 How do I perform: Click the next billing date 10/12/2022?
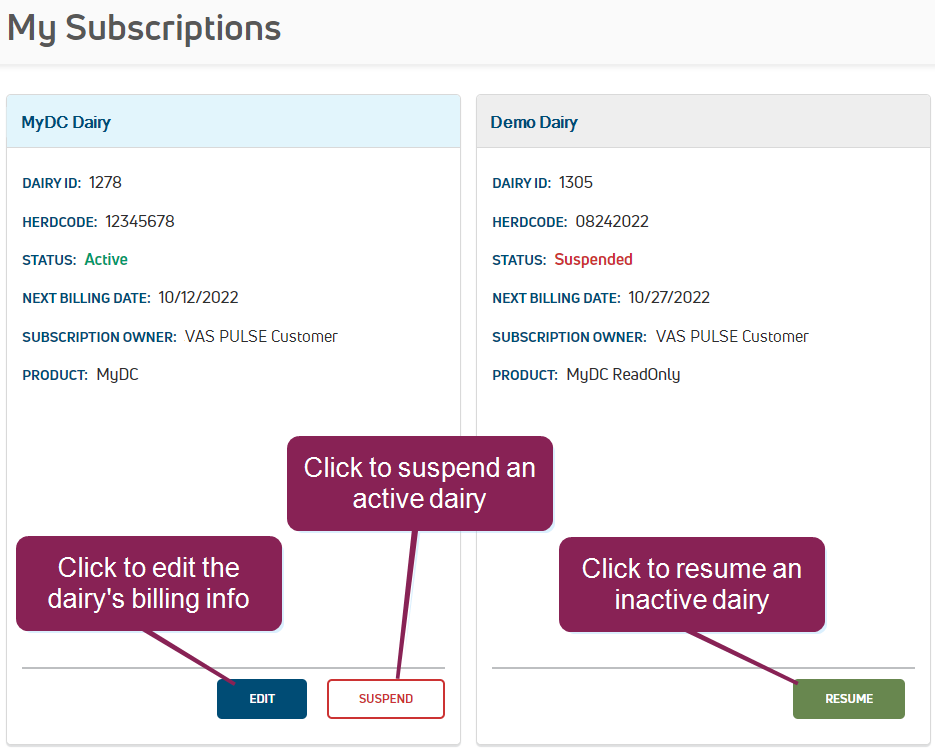(198, 297)
